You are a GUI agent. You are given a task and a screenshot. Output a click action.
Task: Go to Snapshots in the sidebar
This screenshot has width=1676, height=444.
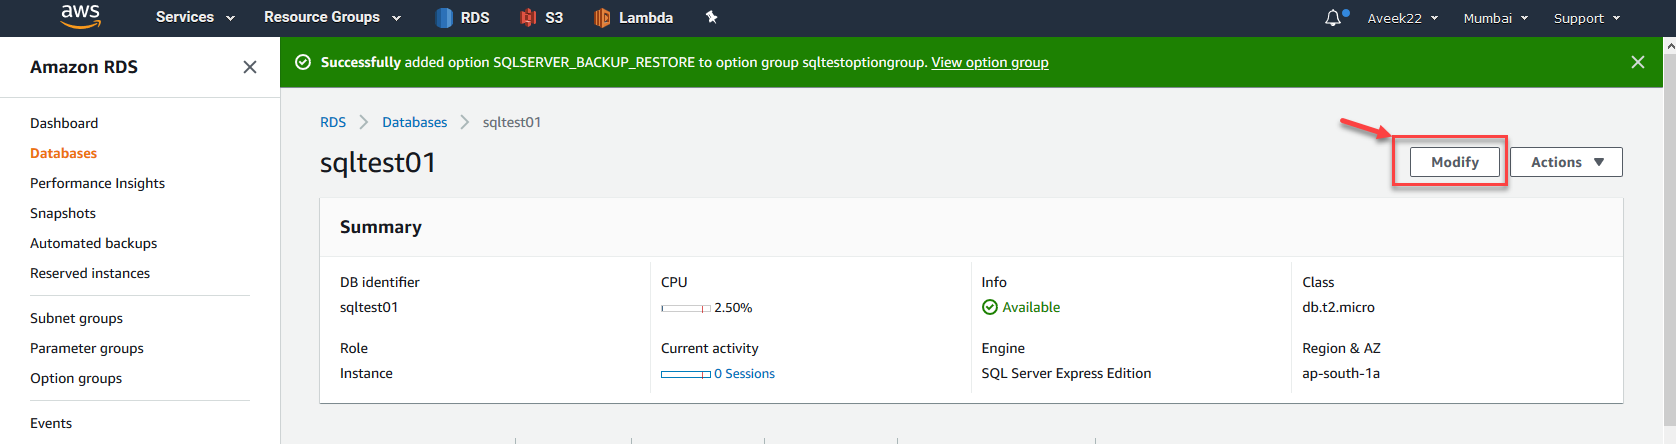coord(63,213)
